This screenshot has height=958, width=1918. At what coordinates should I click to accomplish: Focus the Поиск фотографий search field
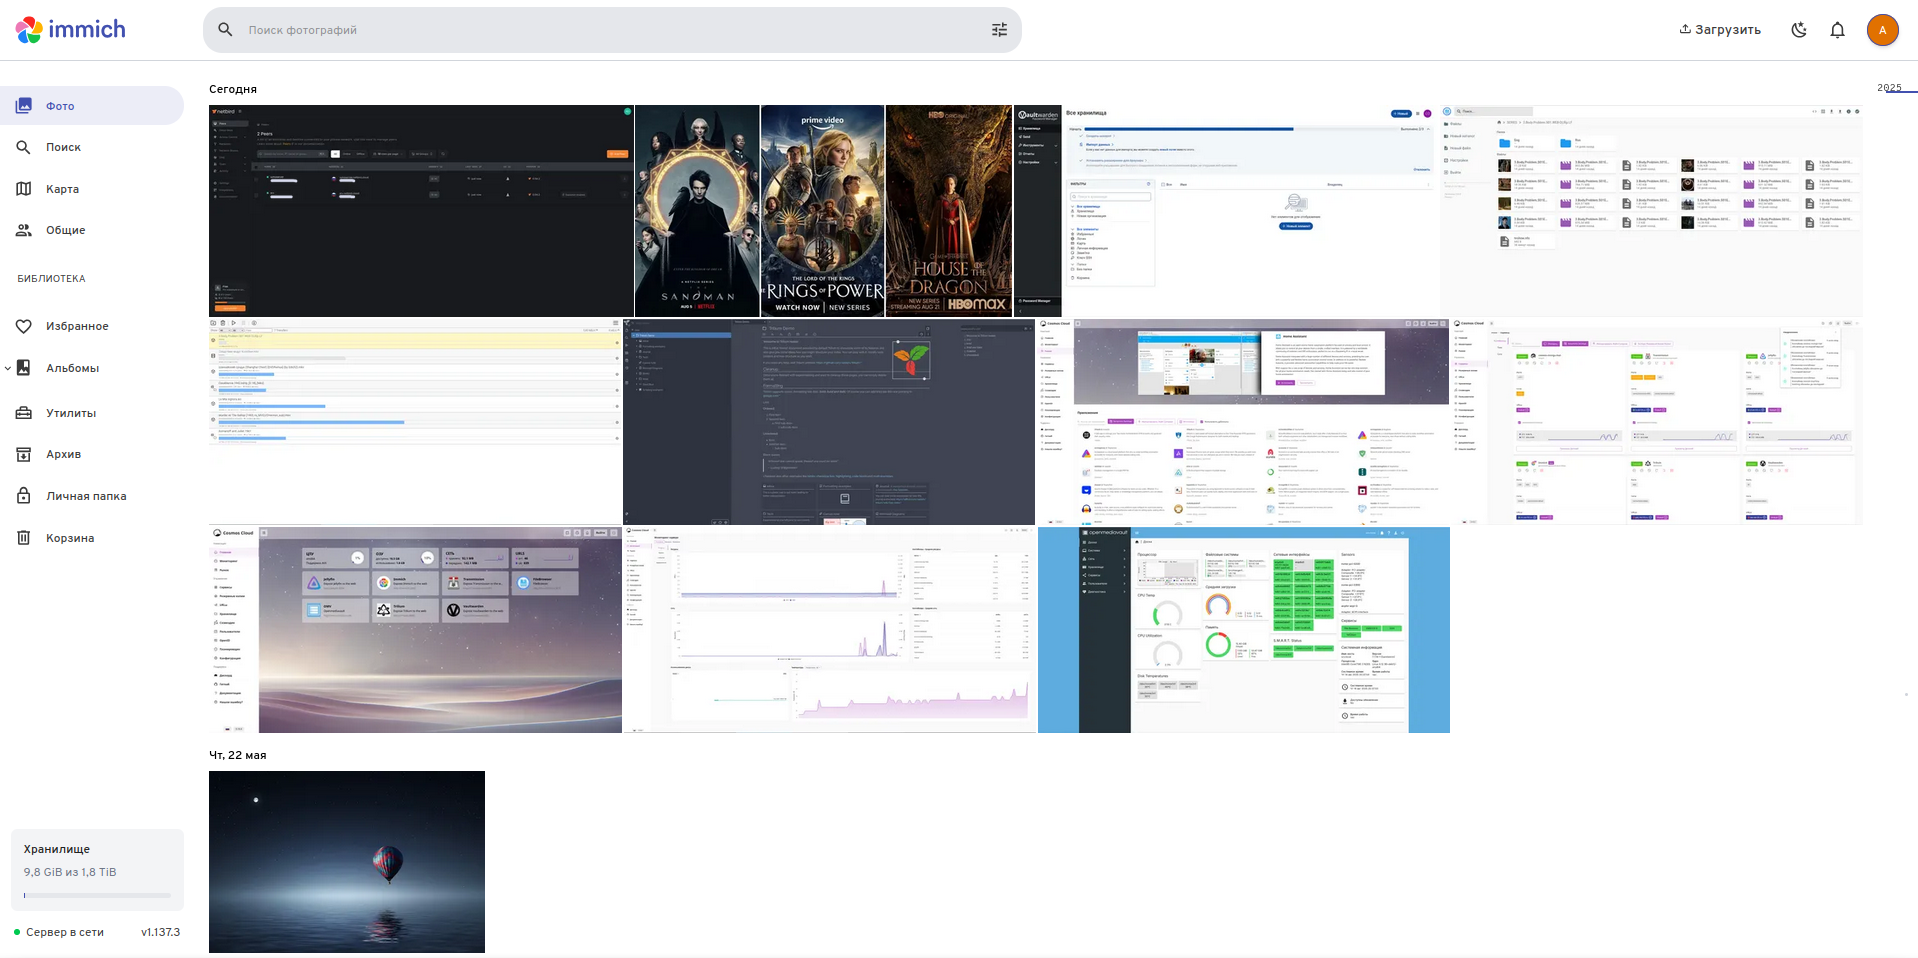pyautogui.click(x=600, y=30)
